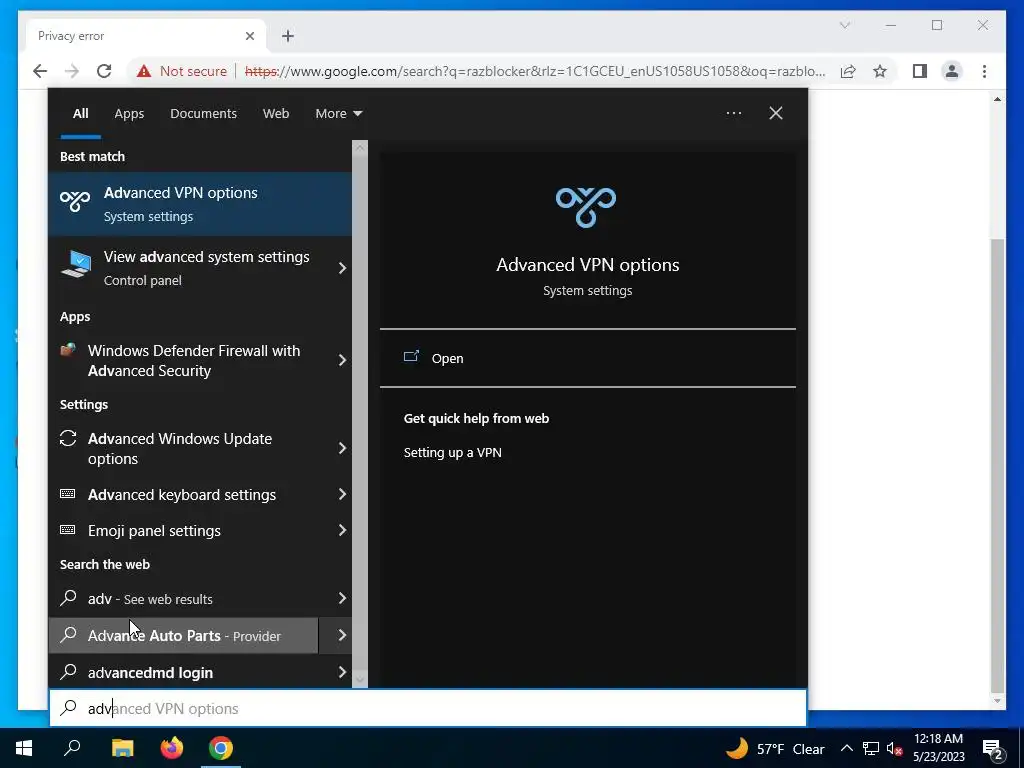Open the tab search chevron in Chrome

pyautogui.click(x=844, y=25)
